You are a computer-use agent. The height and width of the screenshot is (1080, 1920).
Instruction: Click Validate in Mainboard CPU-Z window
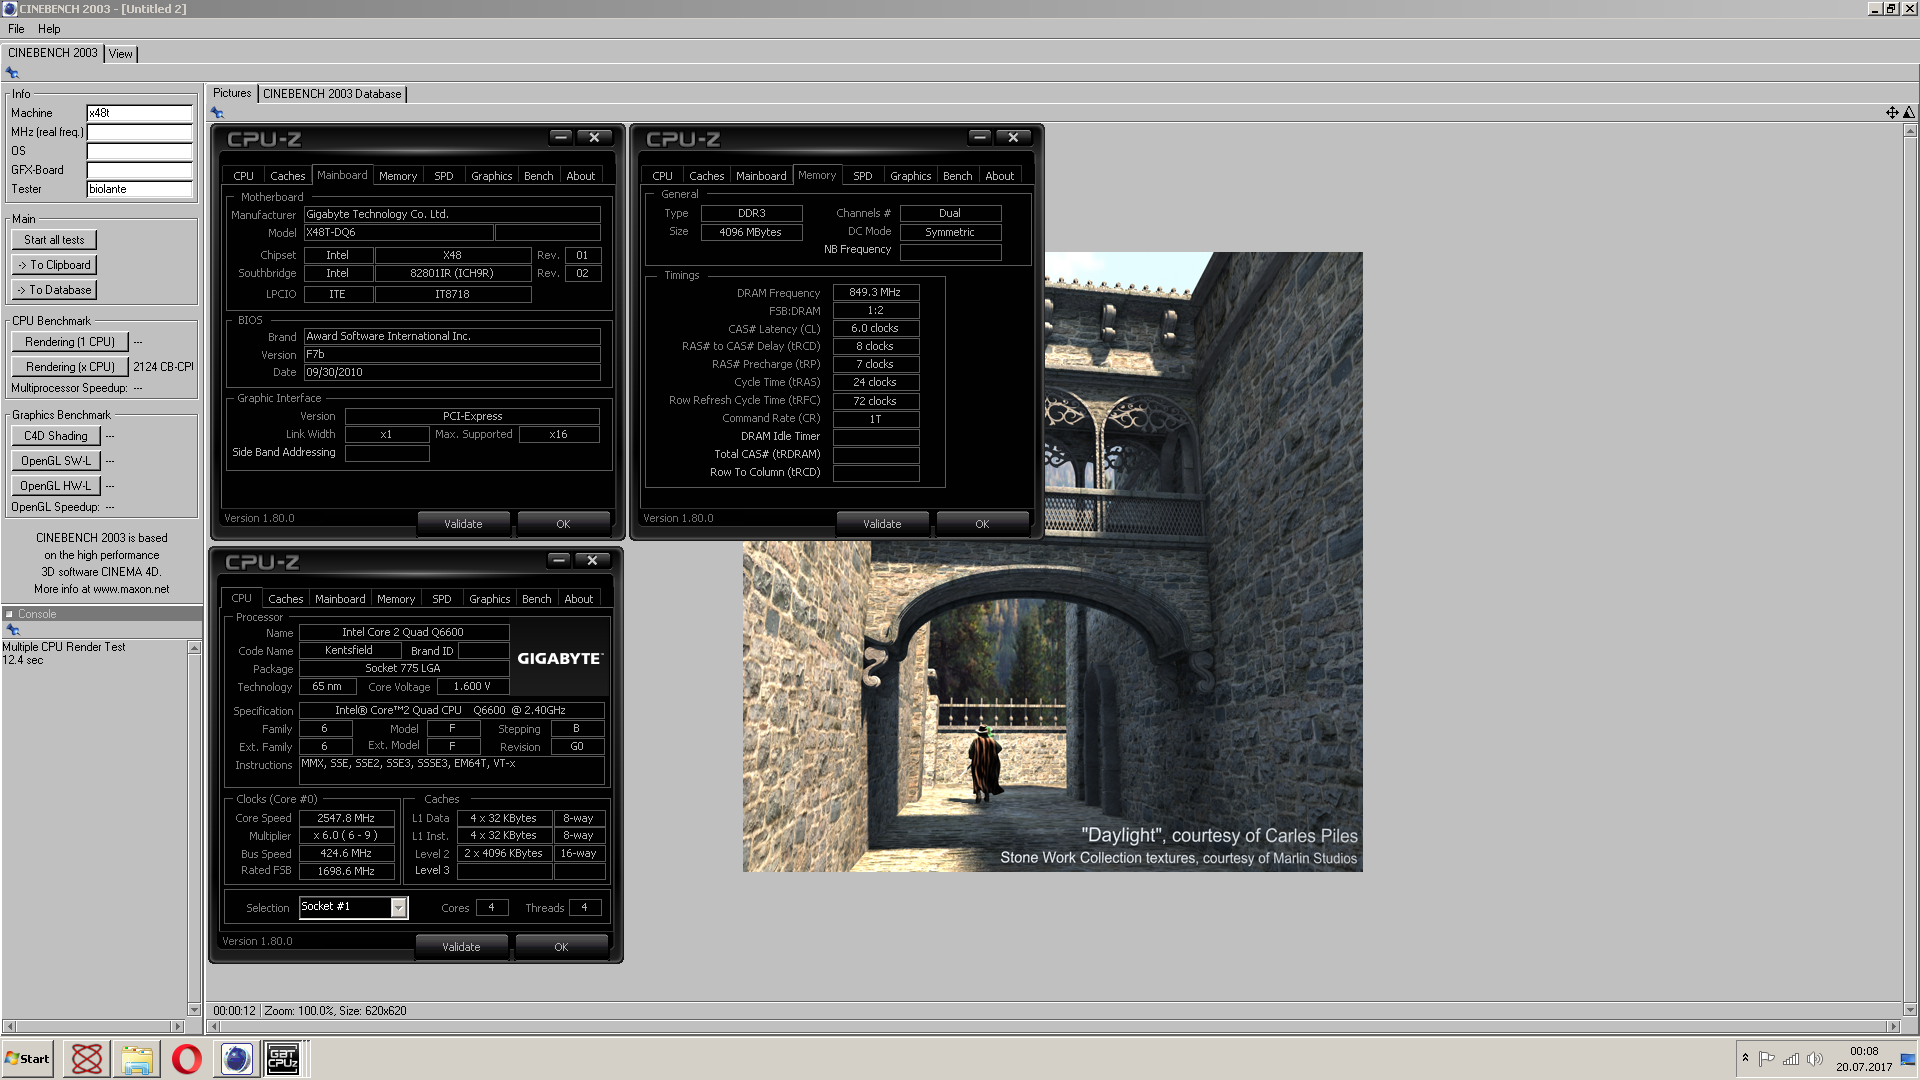tap(463, 524)
